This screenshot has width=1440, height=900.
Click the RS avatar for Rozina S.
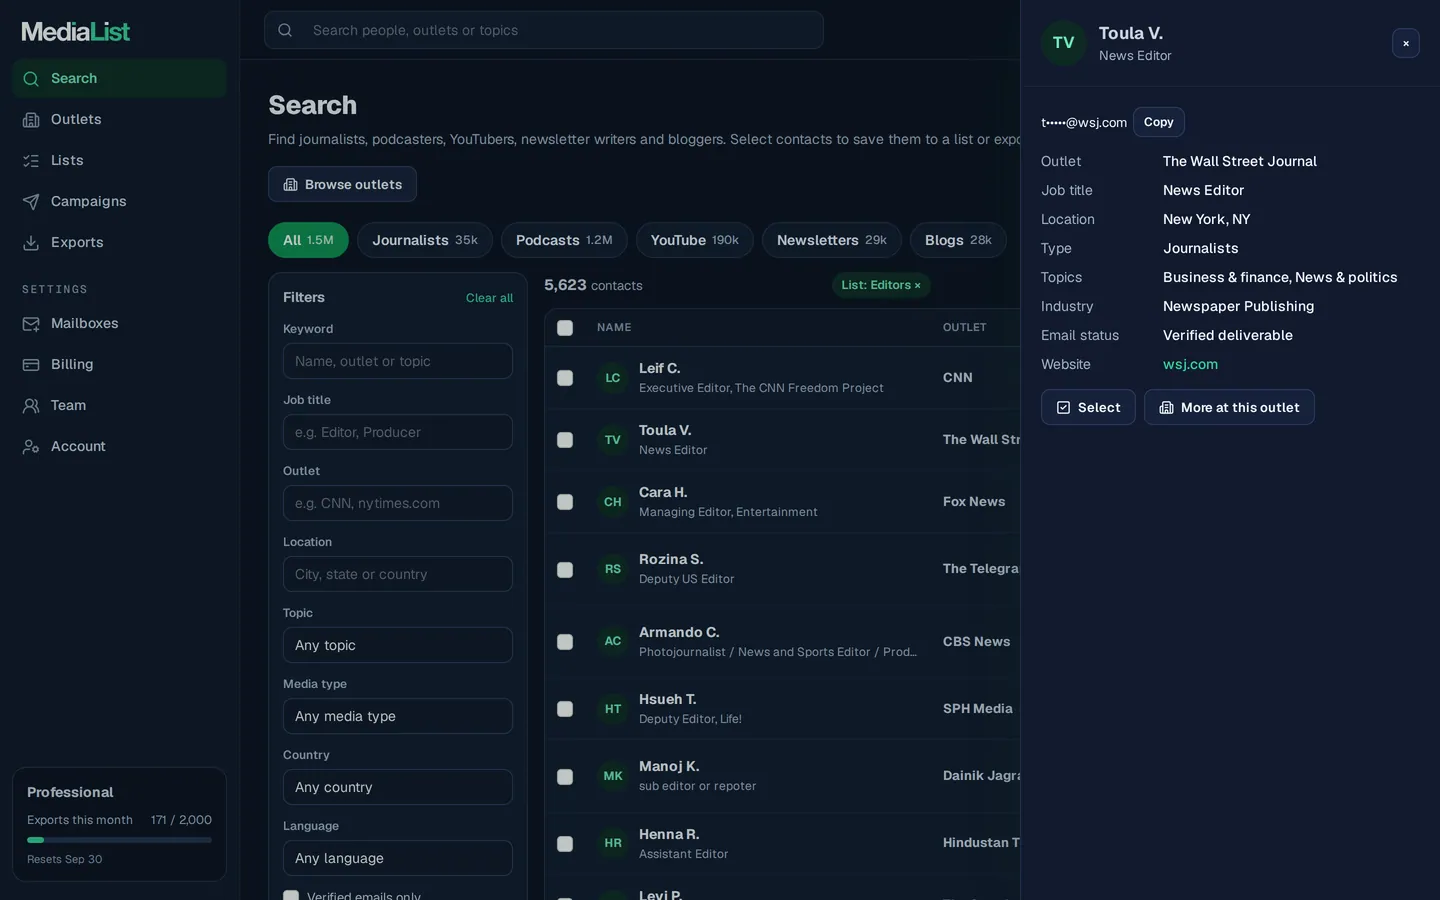613,569
